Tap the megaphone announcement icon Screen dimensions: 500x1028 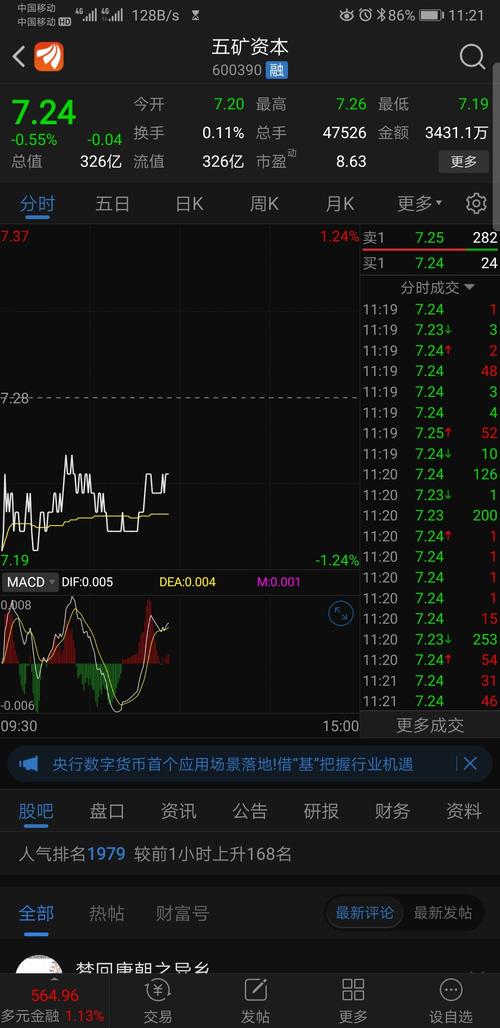point(29,764)
